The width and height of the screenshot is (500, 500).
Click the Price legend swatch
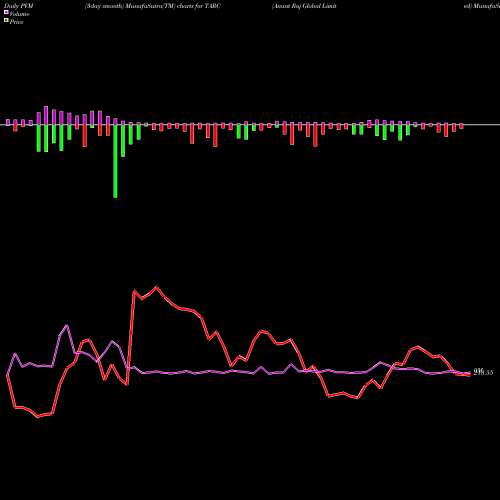[6, 21]
